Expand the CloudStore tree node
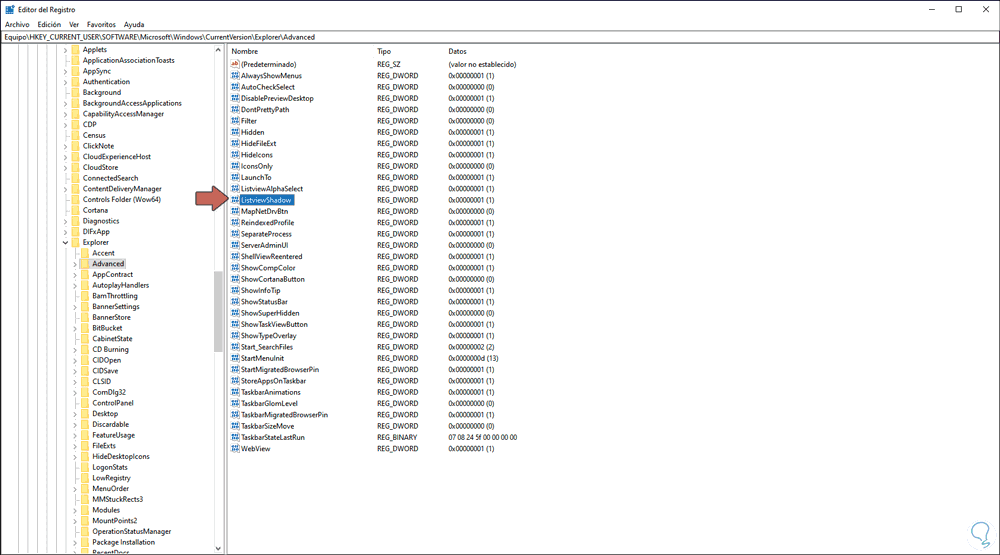Image resolution: width=1000 pixels, height=555 pixels. point(65,167)
